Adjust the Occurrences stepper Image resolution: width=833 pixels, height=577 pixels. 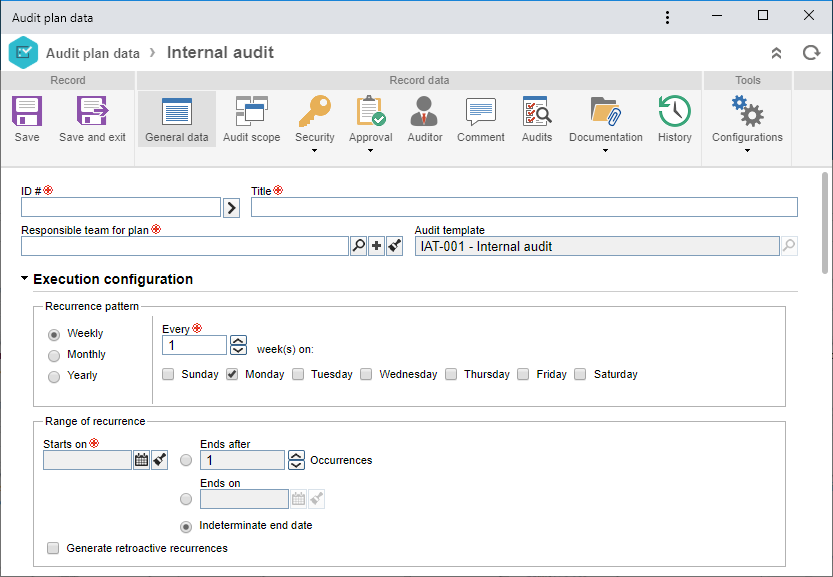(296, 460)
